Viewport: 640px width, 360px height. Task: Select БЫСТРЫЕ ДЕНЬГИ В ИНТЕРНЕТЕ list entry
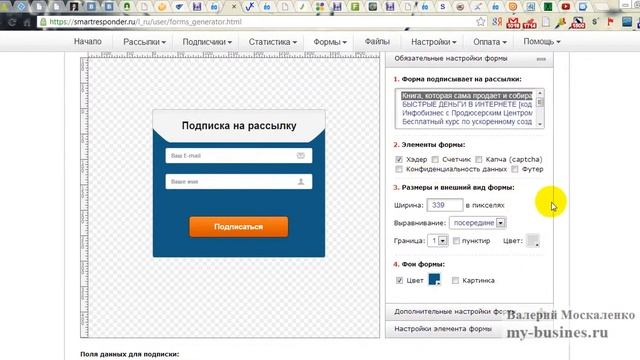(x=467, y=104)
